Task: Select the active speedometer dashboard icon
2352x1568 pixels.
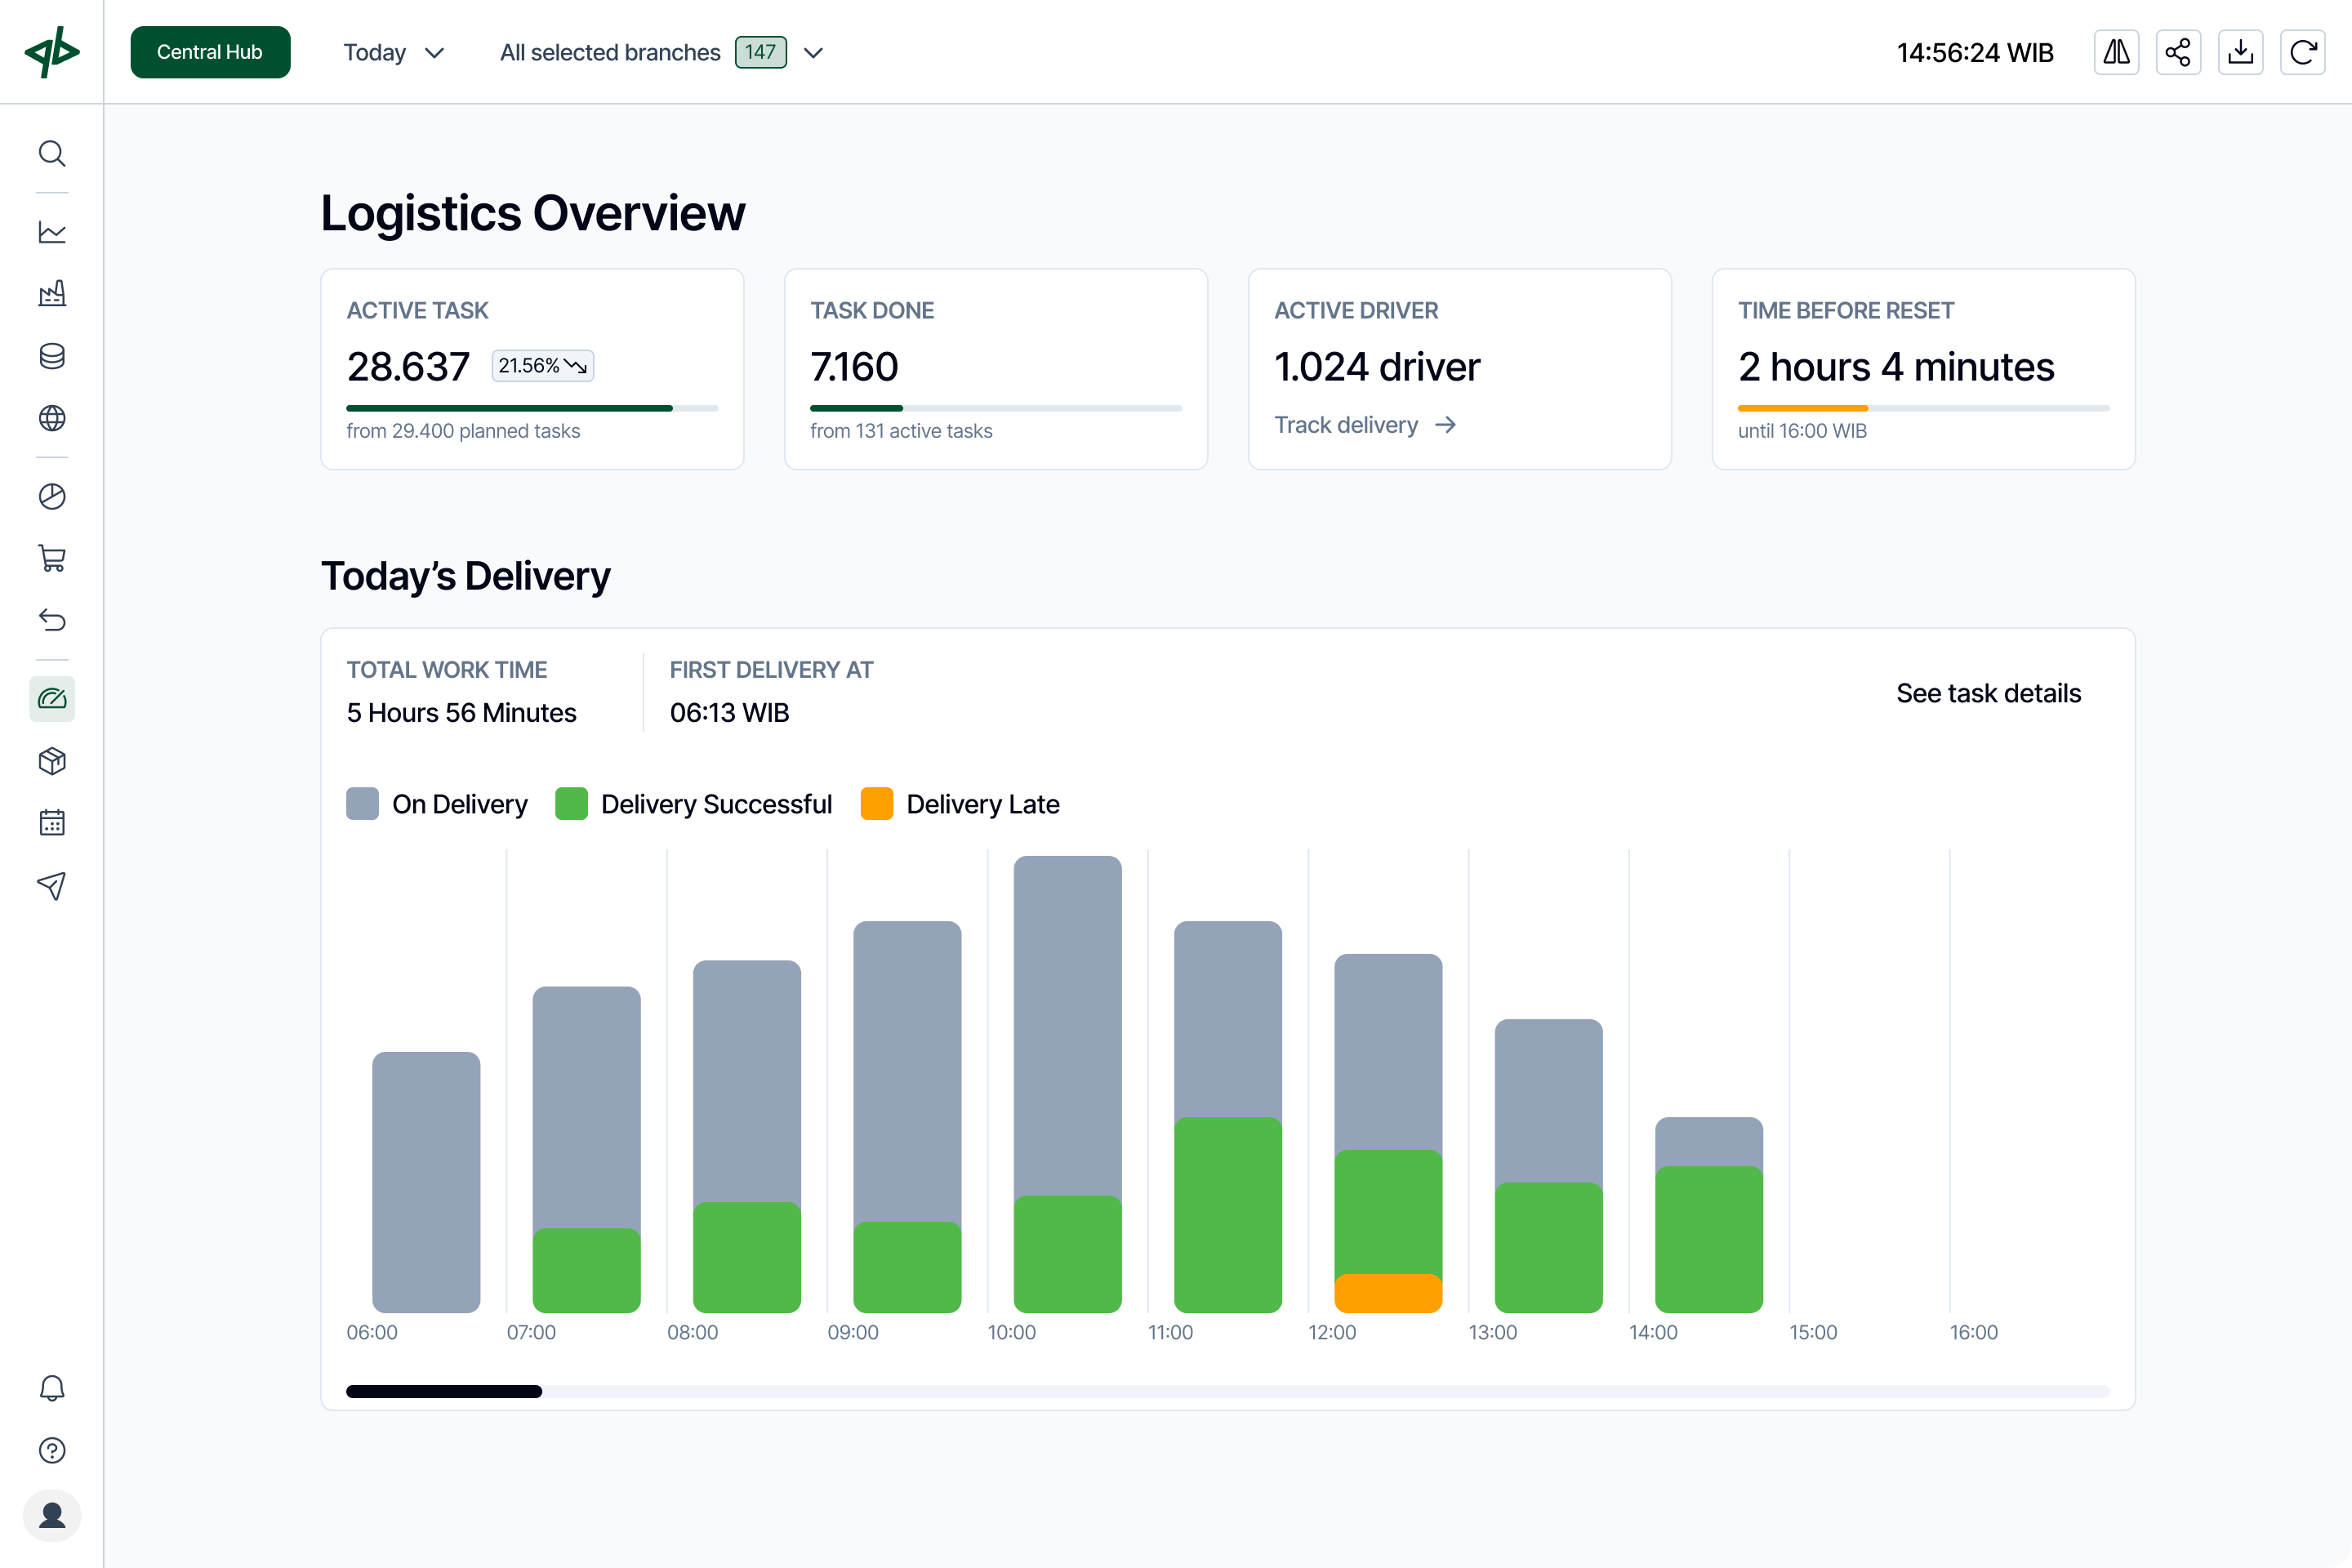Action: coord(52,699)
